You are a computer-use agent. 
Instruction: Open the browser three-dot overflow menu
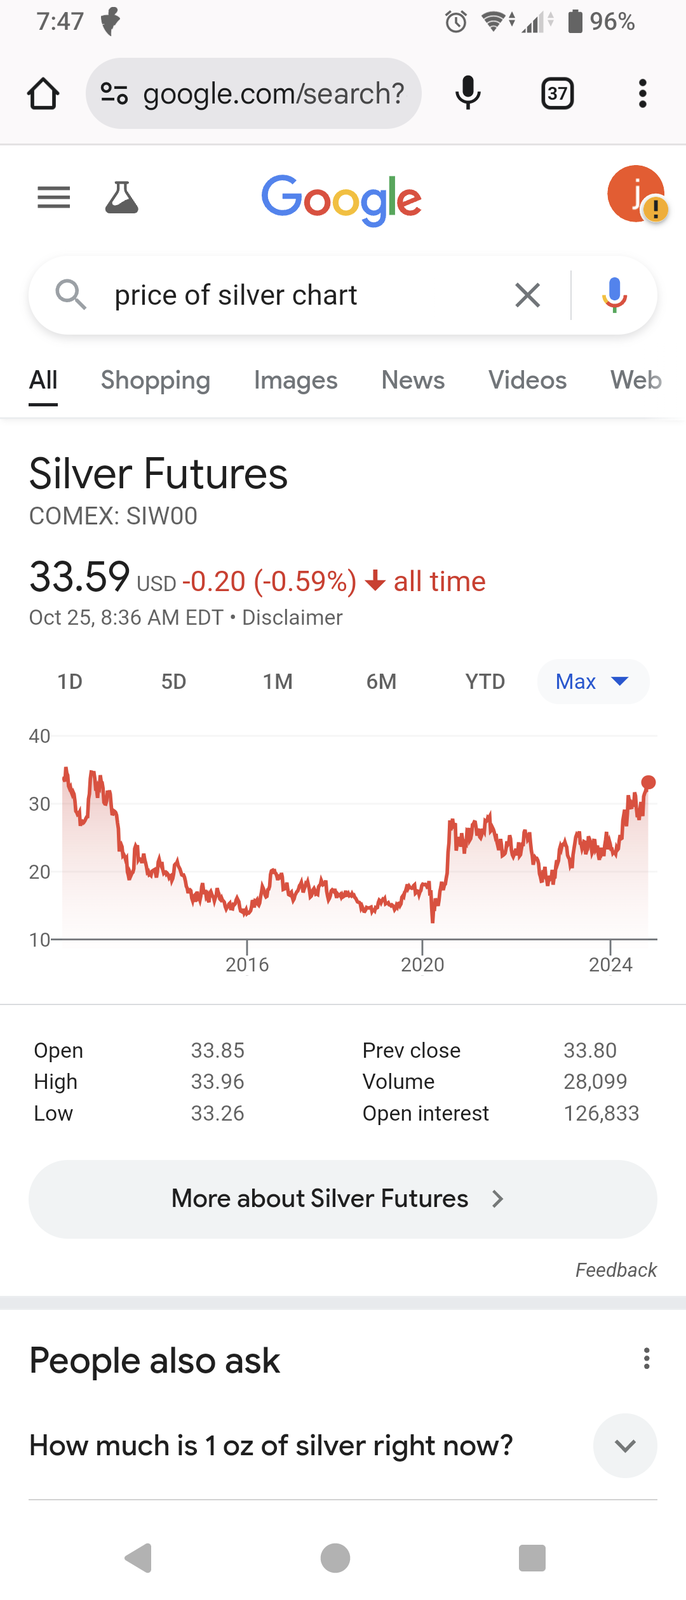point(643,94)
